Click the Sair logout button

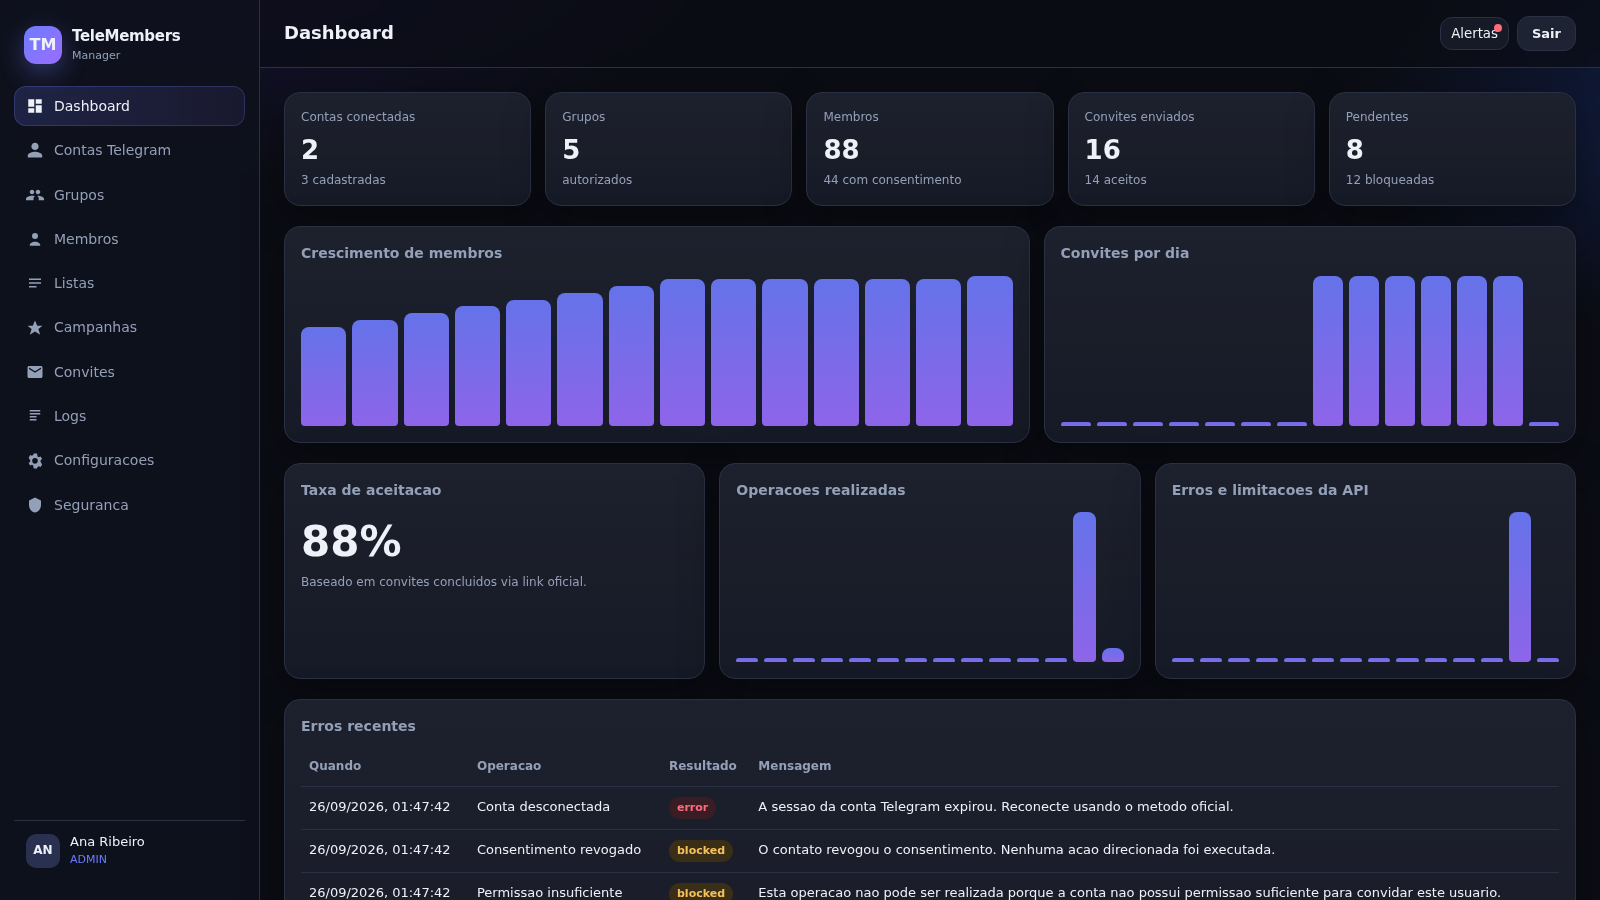click(x=1546, y=33)
